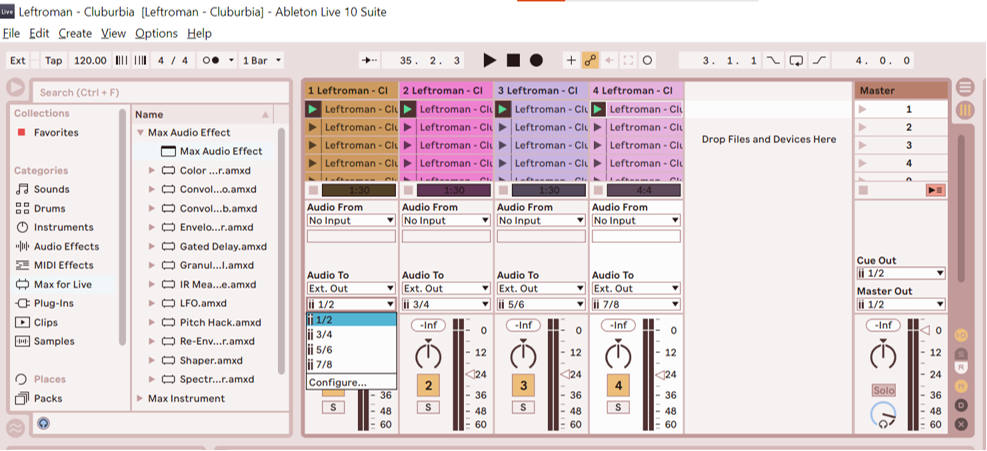Stop playback with the Stop button
Screen dimensions: 987x451
[x=513, y=60]
